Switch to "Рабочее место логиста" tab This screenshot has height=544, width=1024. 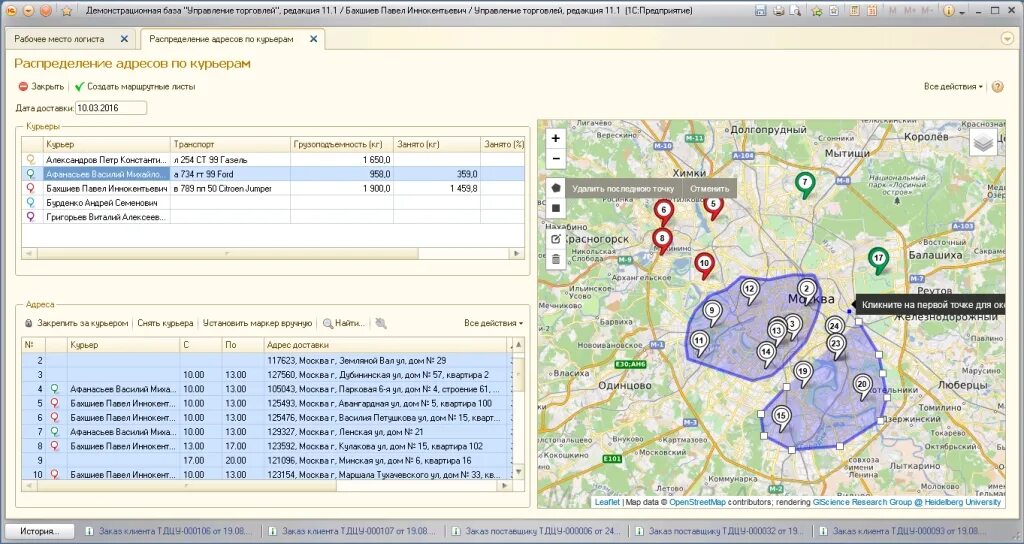(x=62, y=39)
